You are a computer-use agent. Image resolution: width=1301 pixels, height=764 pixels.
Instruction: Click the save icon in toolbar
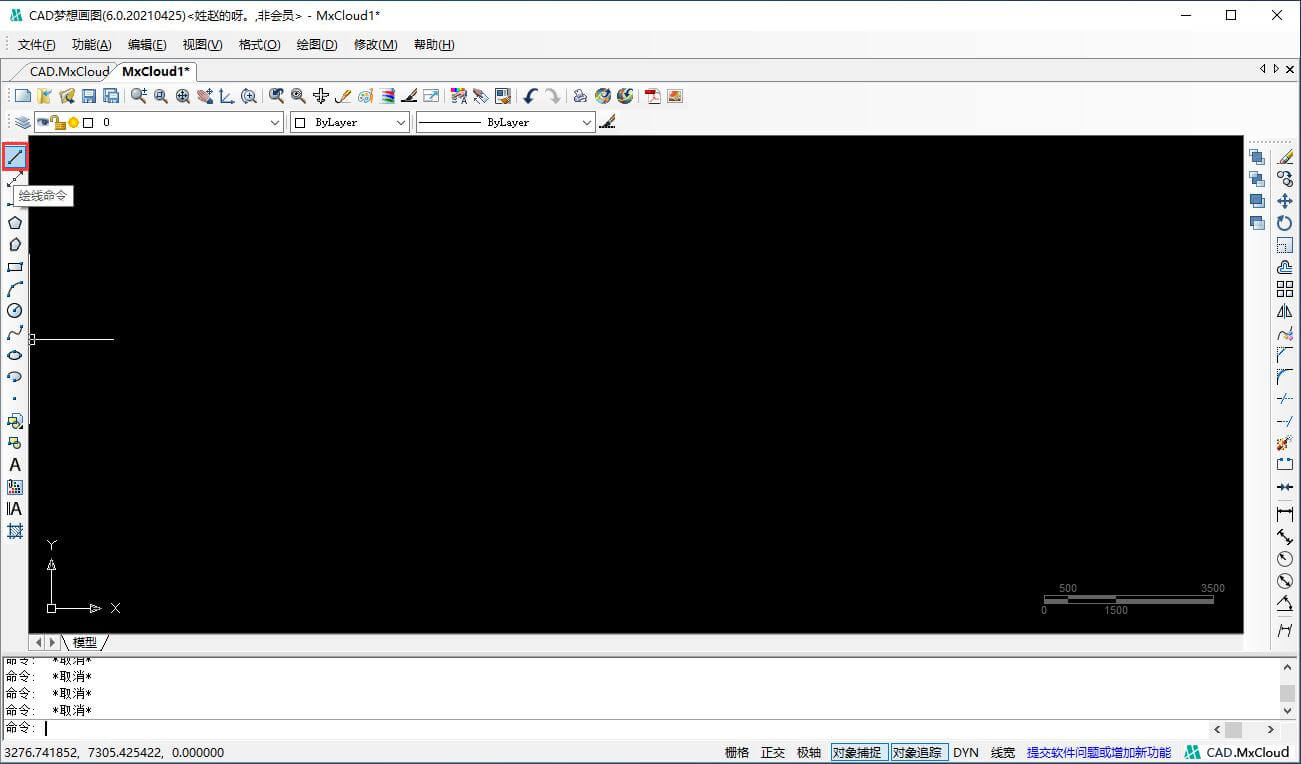(x=89, y=96)
